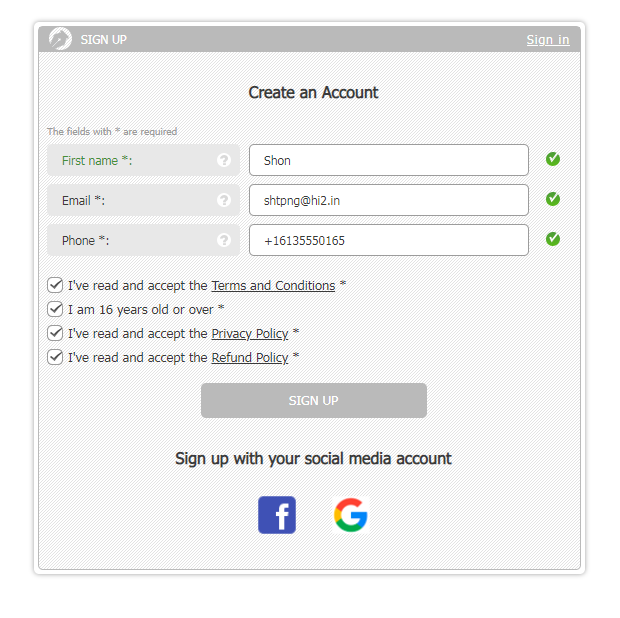Screen dimensions: 620x618
Task: Click the Google sign-up icon
Action: (x=350, y=515)
